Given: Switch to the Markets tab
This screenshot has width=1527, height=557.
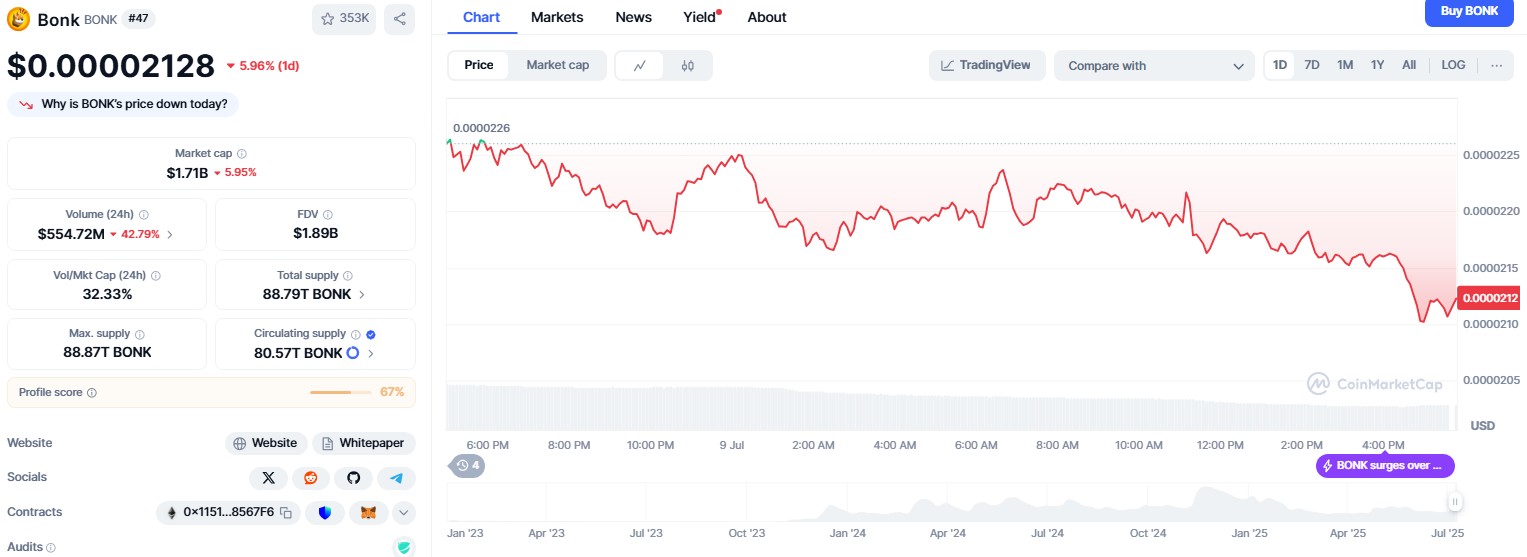Looking at the screenshot, I should pyautogui.click(x=557, y=17).
